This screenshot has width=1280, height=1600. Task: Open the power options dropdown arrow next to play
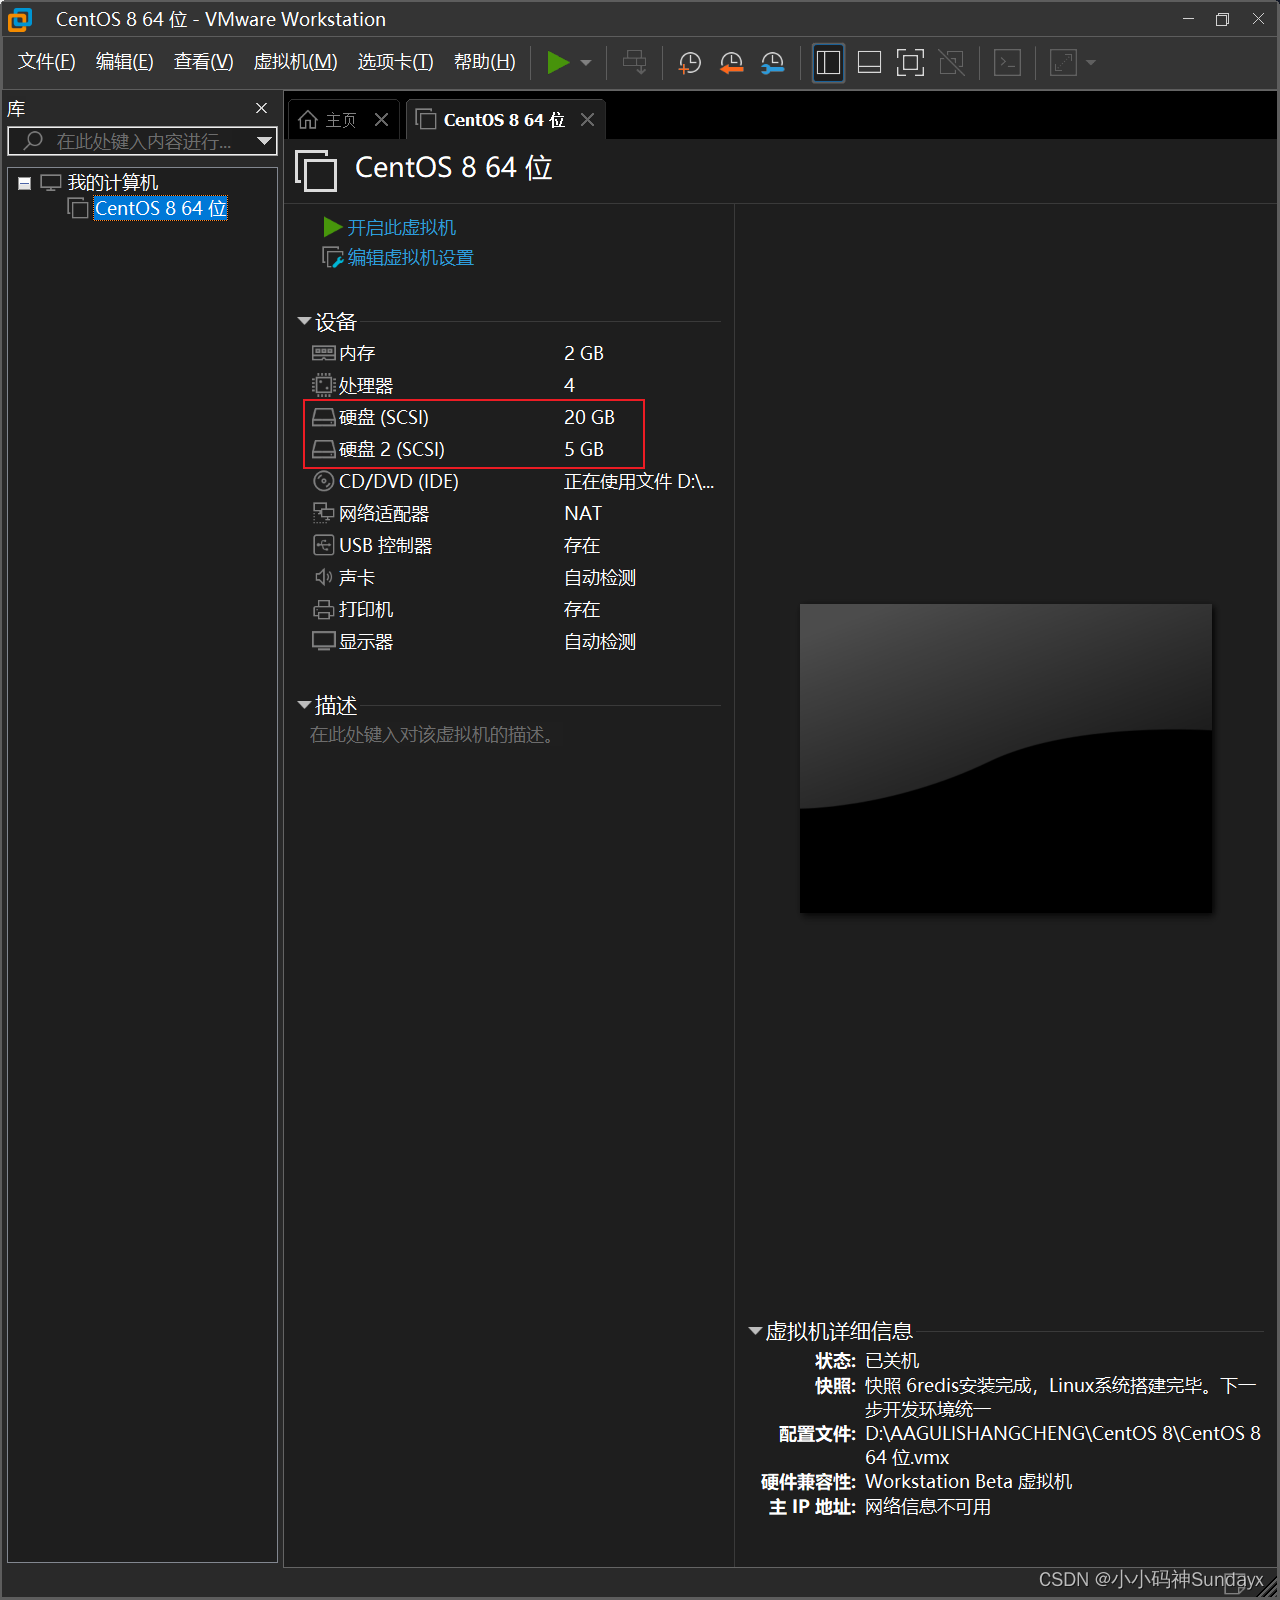586,63
